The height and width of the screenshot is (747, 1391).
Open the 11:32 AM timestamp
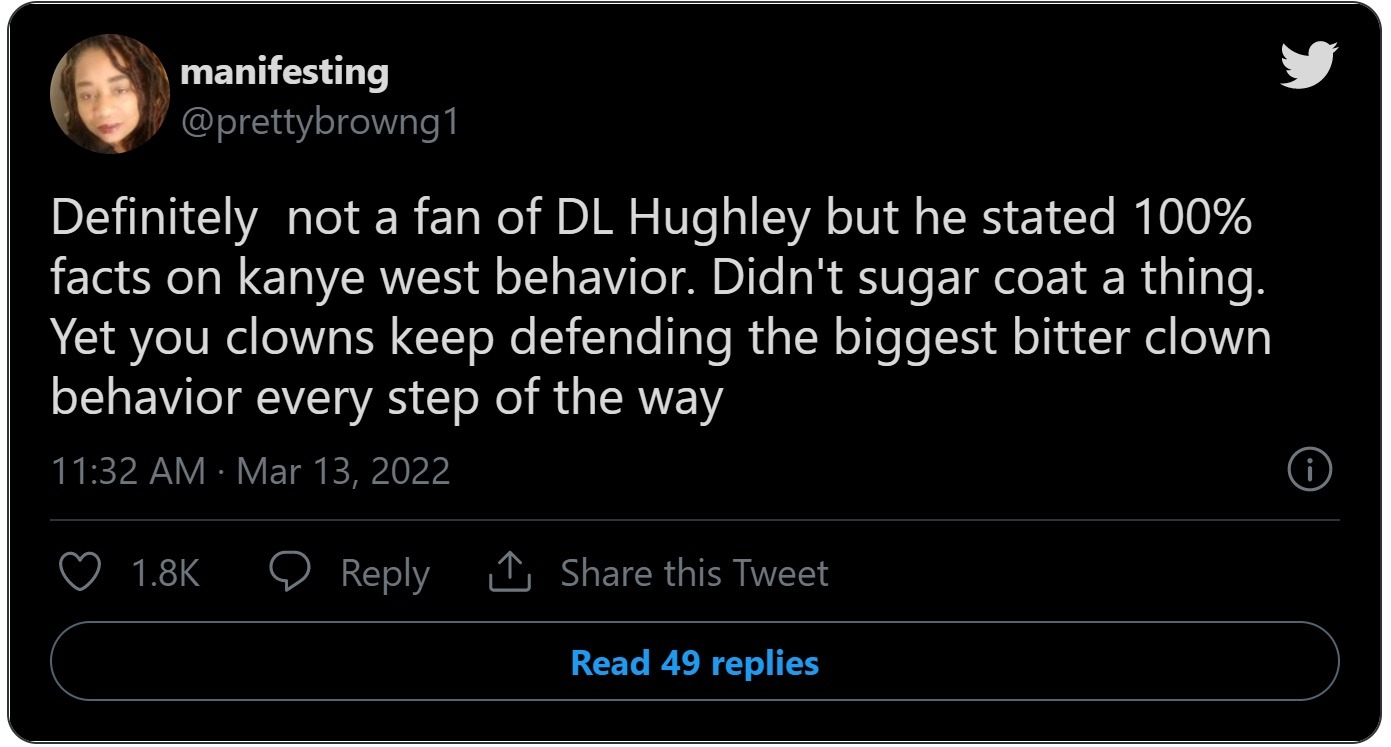tap(128, 470)
